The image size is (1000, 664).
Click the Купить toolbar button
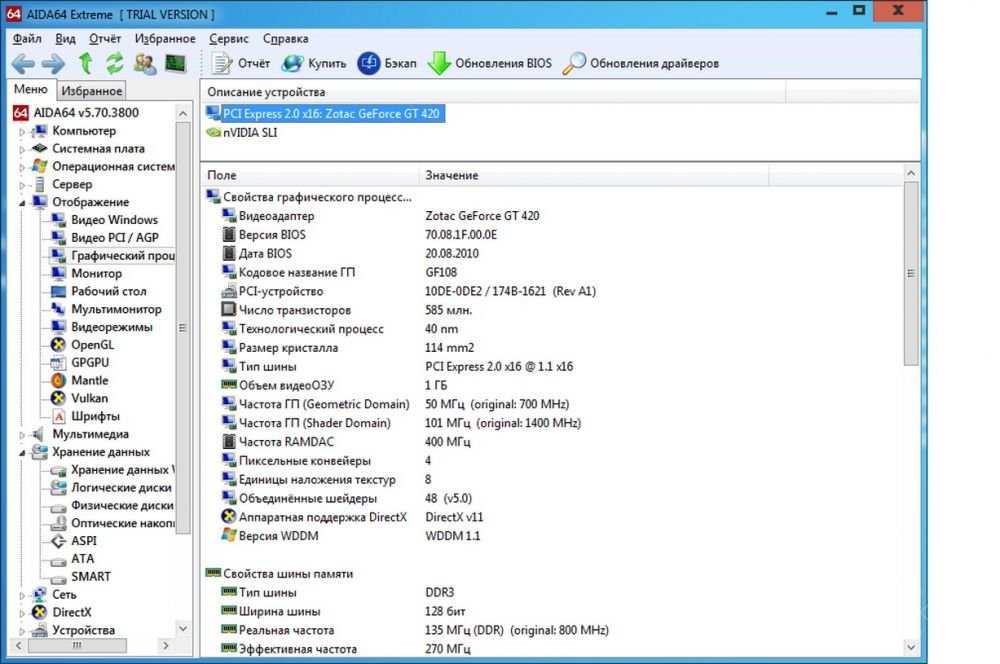point(314,63)
